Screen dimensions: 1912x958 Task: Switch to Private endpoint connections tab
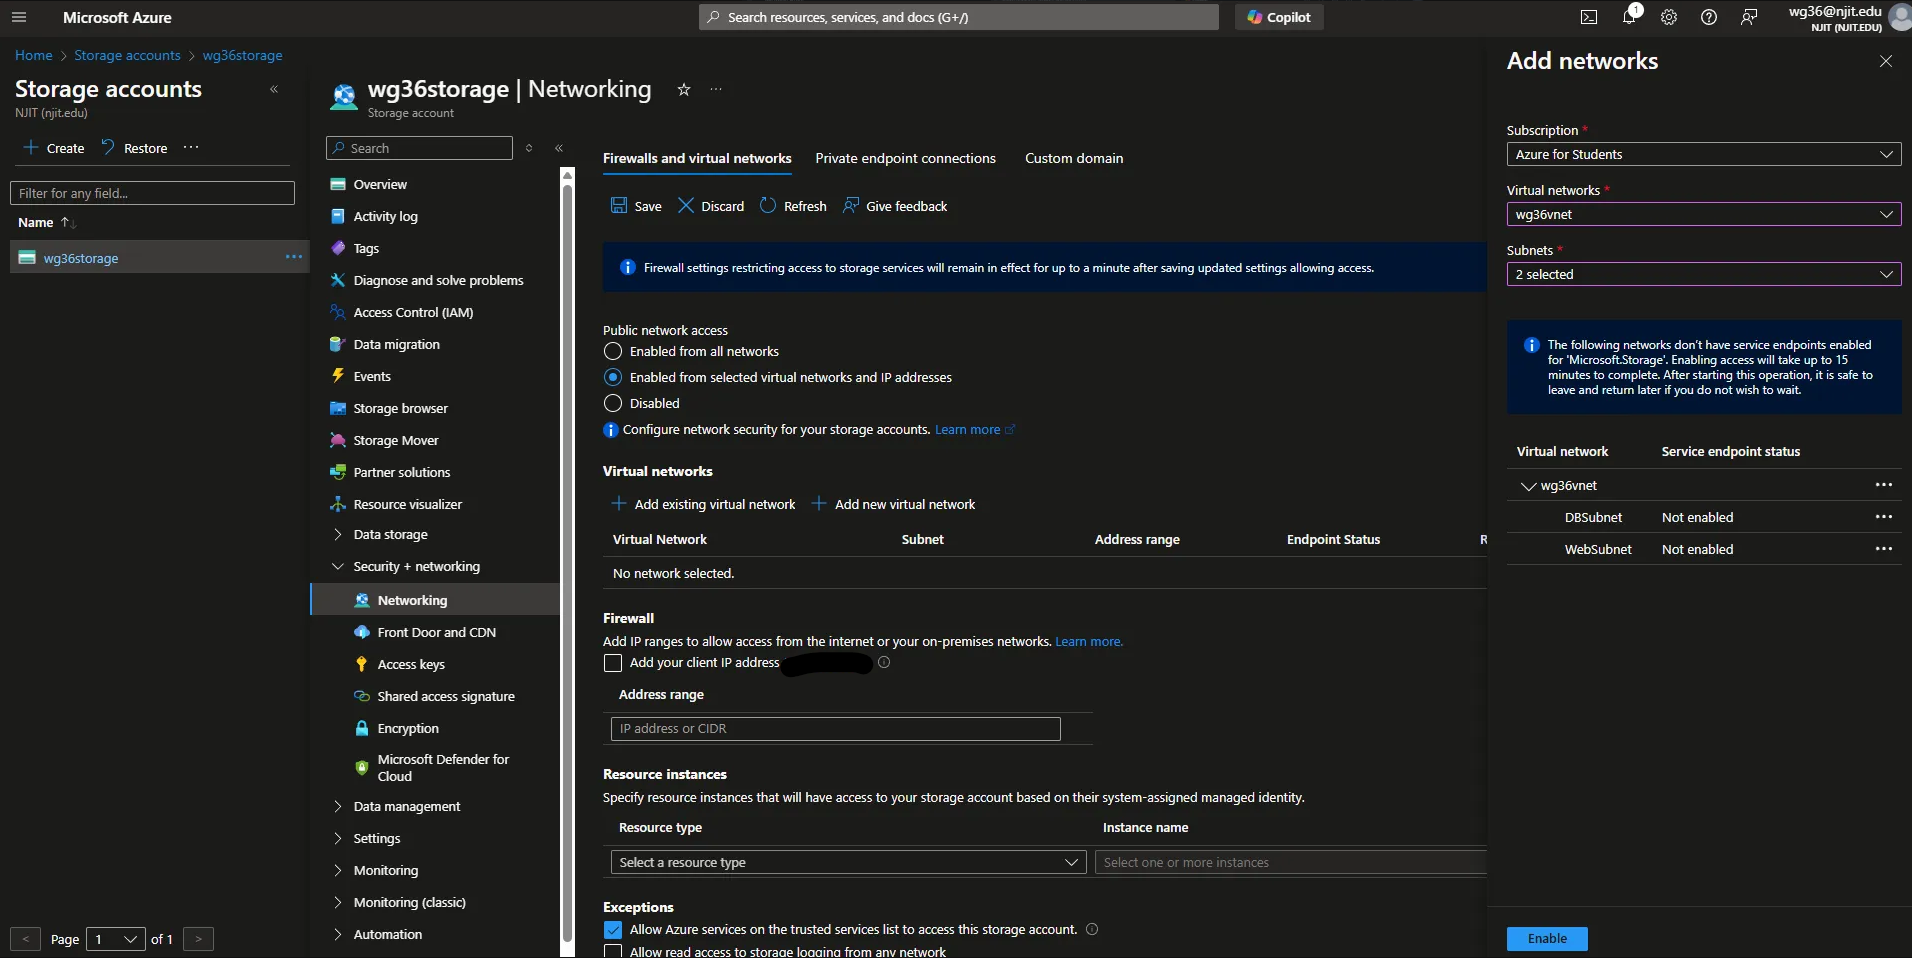click(905, 158)
